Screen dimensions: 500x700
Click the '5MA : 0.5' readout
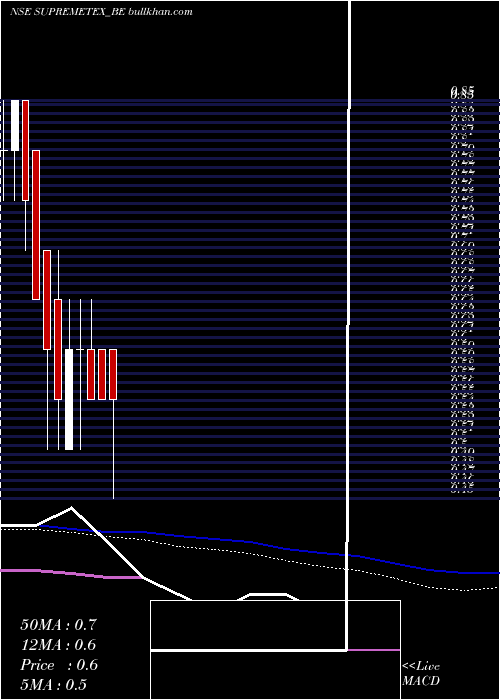tap(54, 685)
